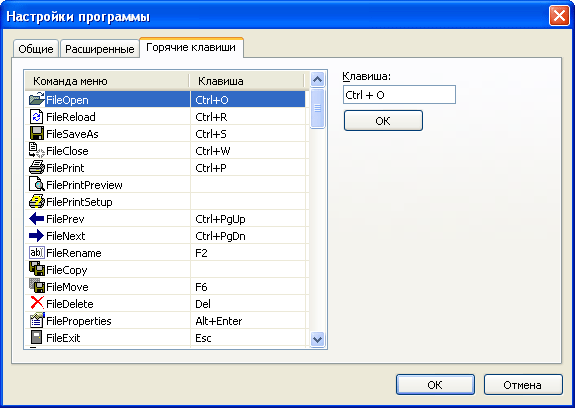Click the OK button under the key field
This screenshot has width=575, height=408.
click(x=383, y=121)
